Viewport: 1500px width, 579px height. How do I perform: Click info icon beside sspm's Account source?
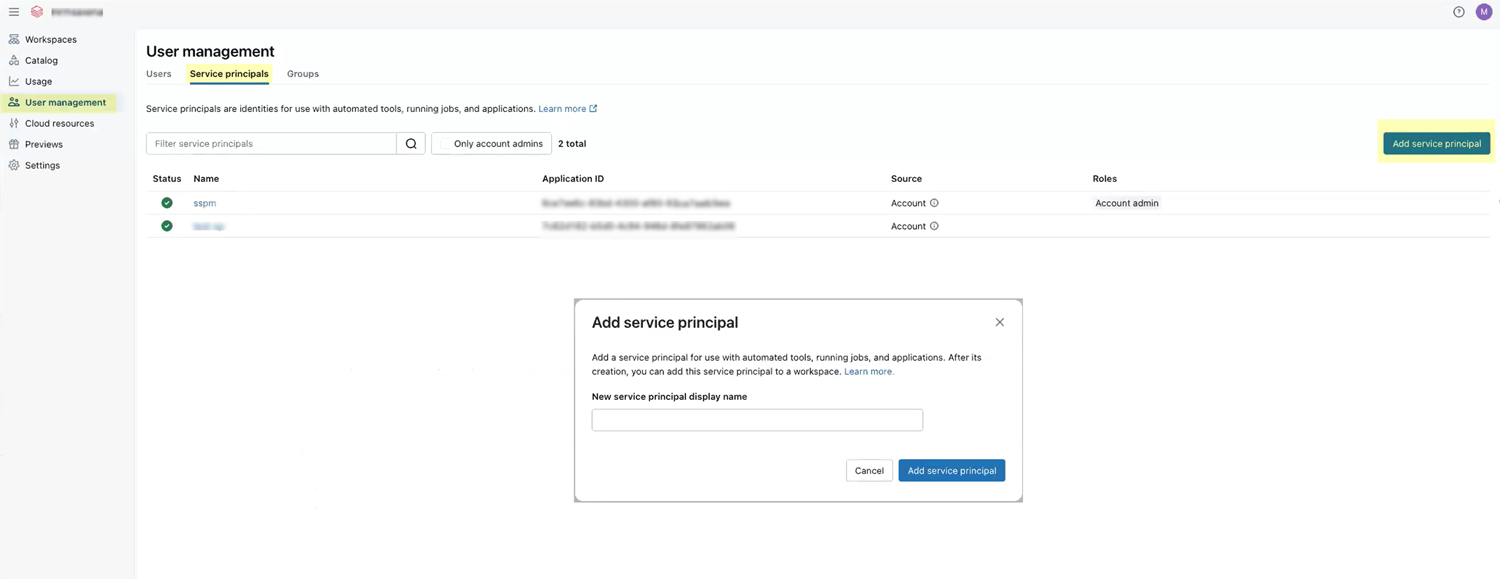click(x=934, y=203)
